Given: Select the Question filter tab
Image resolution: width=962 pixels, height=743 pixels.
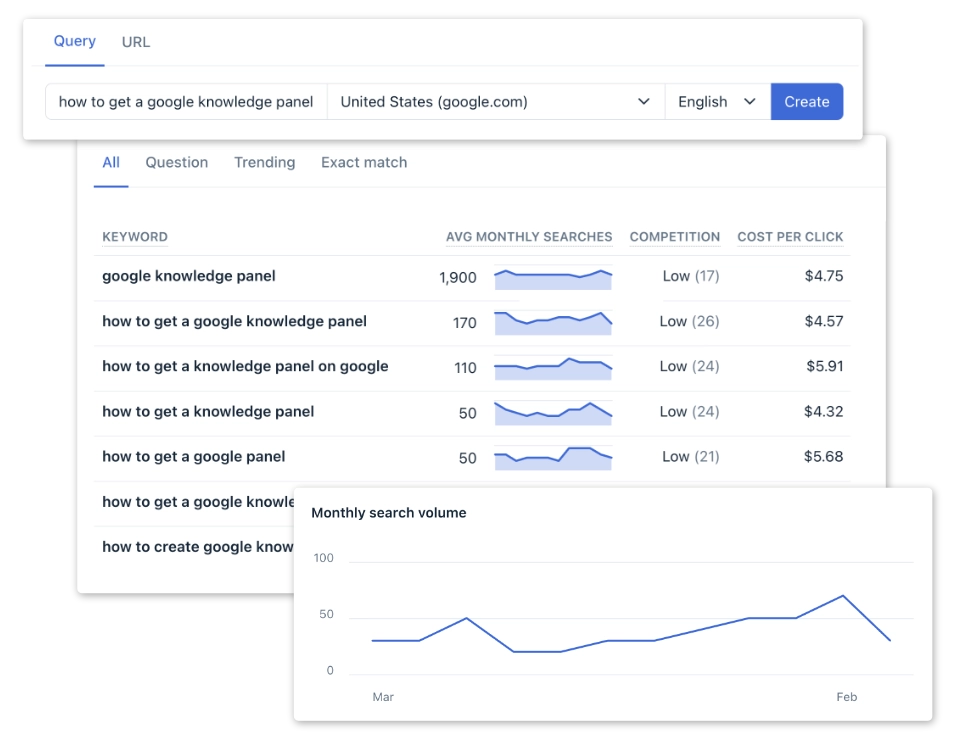Looking at the screenshot, I should (177, 163).
